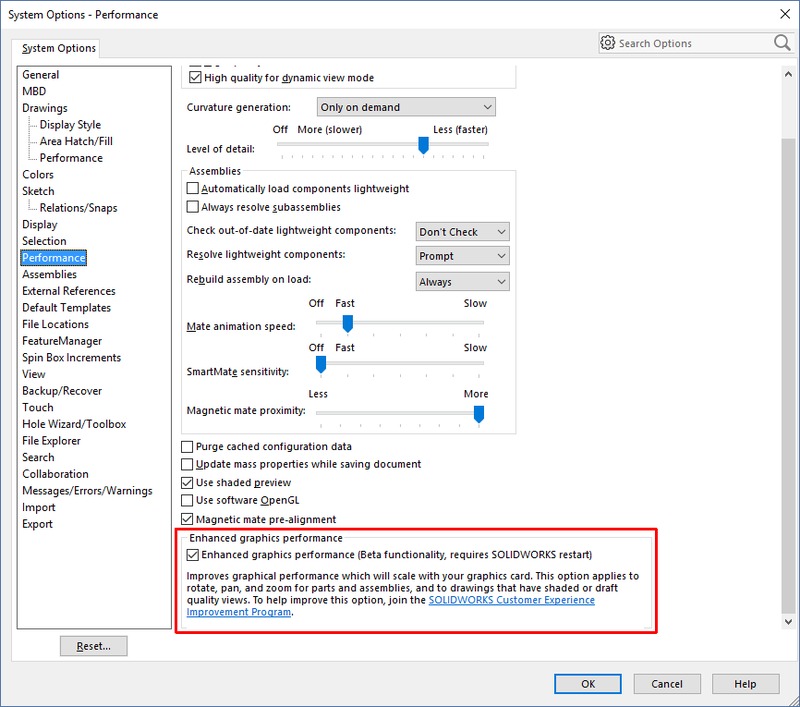Image resolution: width=800 pixels, height=707 pixels.
Task: Open Rebuild assembly on load dropdown
Action: click(462, 282)
